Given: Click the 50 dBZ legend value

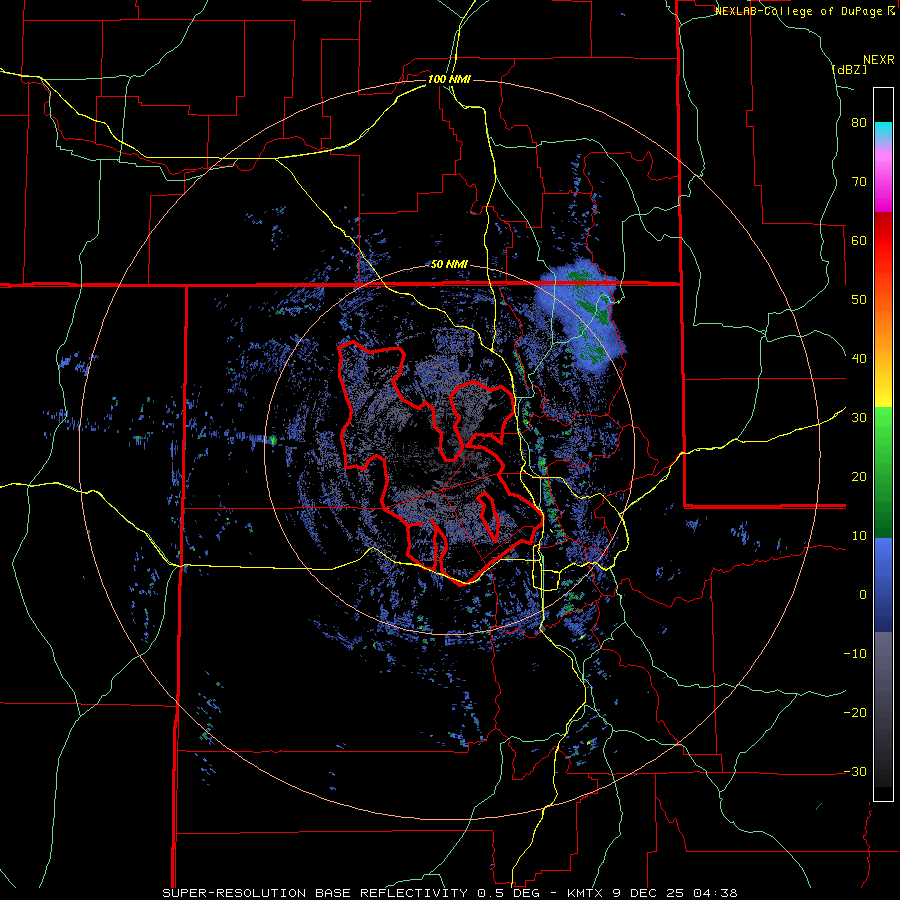Looking at the screenshot, I should (x=859, y=300).
